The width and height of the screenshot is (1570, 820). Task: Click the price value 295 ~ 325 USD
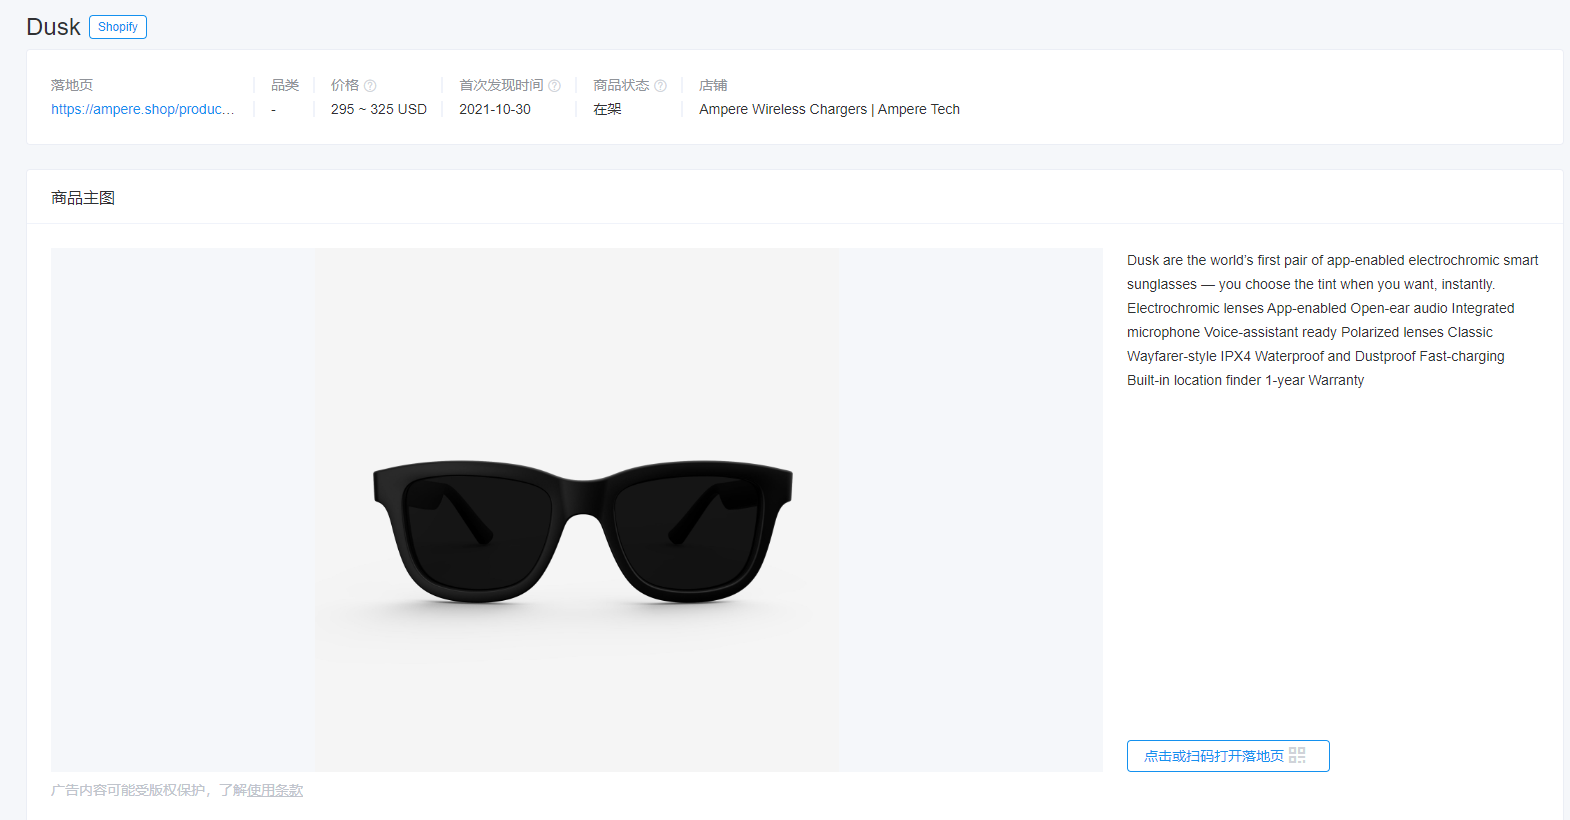[379, 109]
